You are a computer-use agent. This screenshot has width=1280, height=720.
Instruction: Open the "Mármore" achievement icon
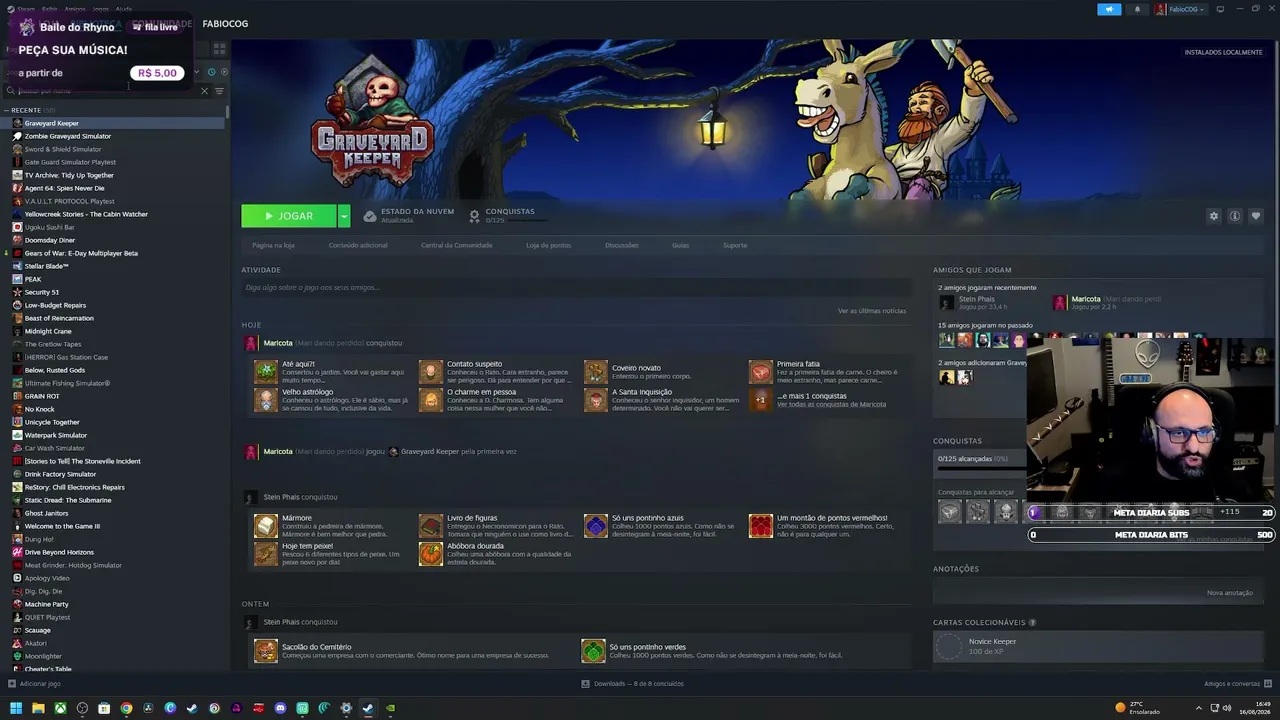click(x=266, y=526)
